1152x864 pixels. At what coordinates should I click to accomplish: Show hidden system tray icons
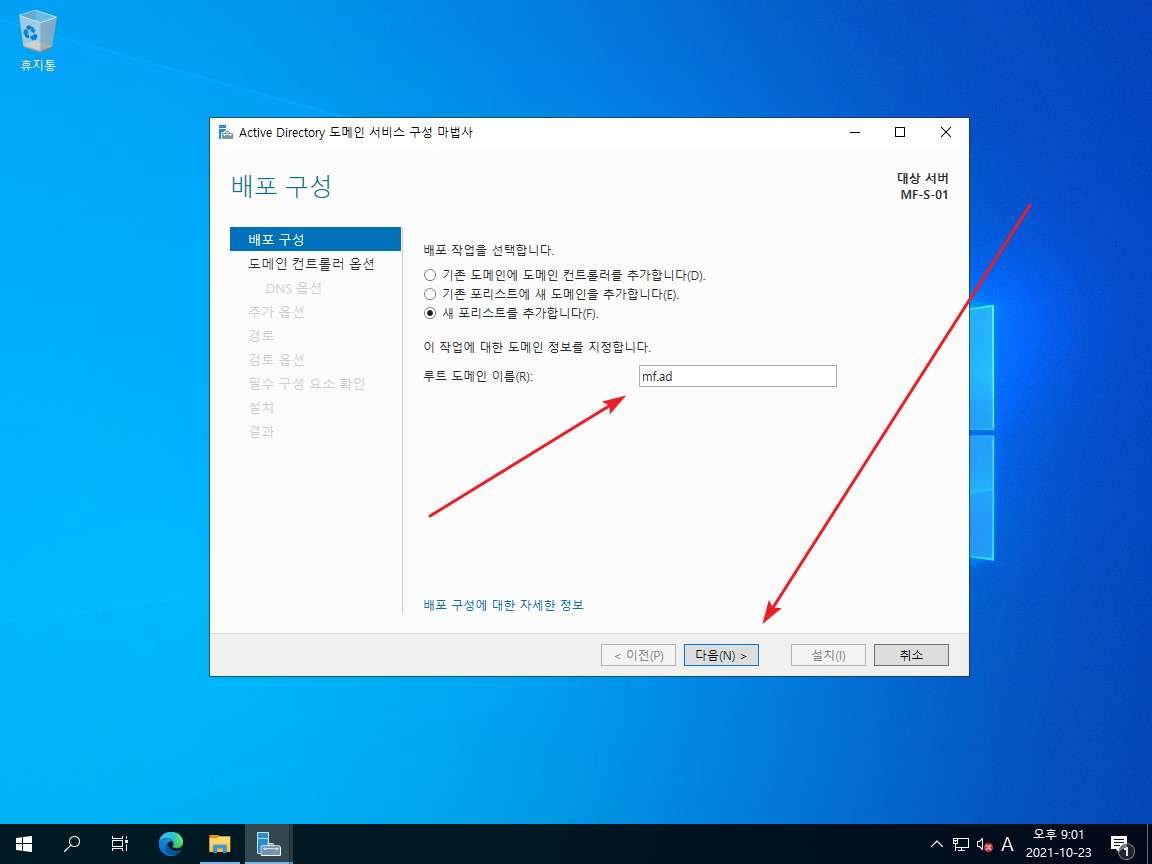(937, 844)
